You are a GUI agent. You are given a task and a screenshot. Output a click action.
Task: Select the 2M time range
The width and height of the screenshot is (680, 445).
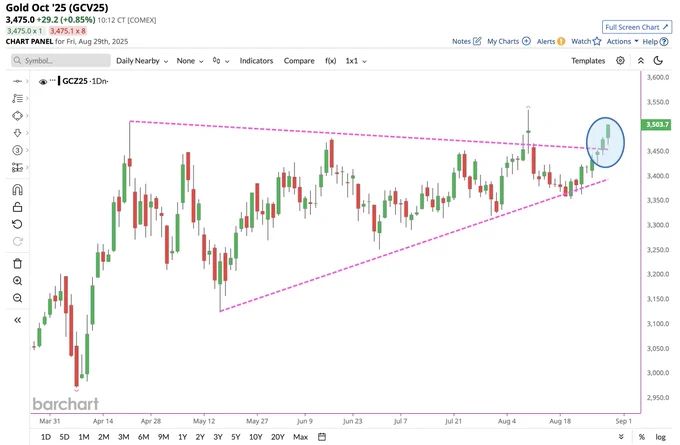point(104,437)
